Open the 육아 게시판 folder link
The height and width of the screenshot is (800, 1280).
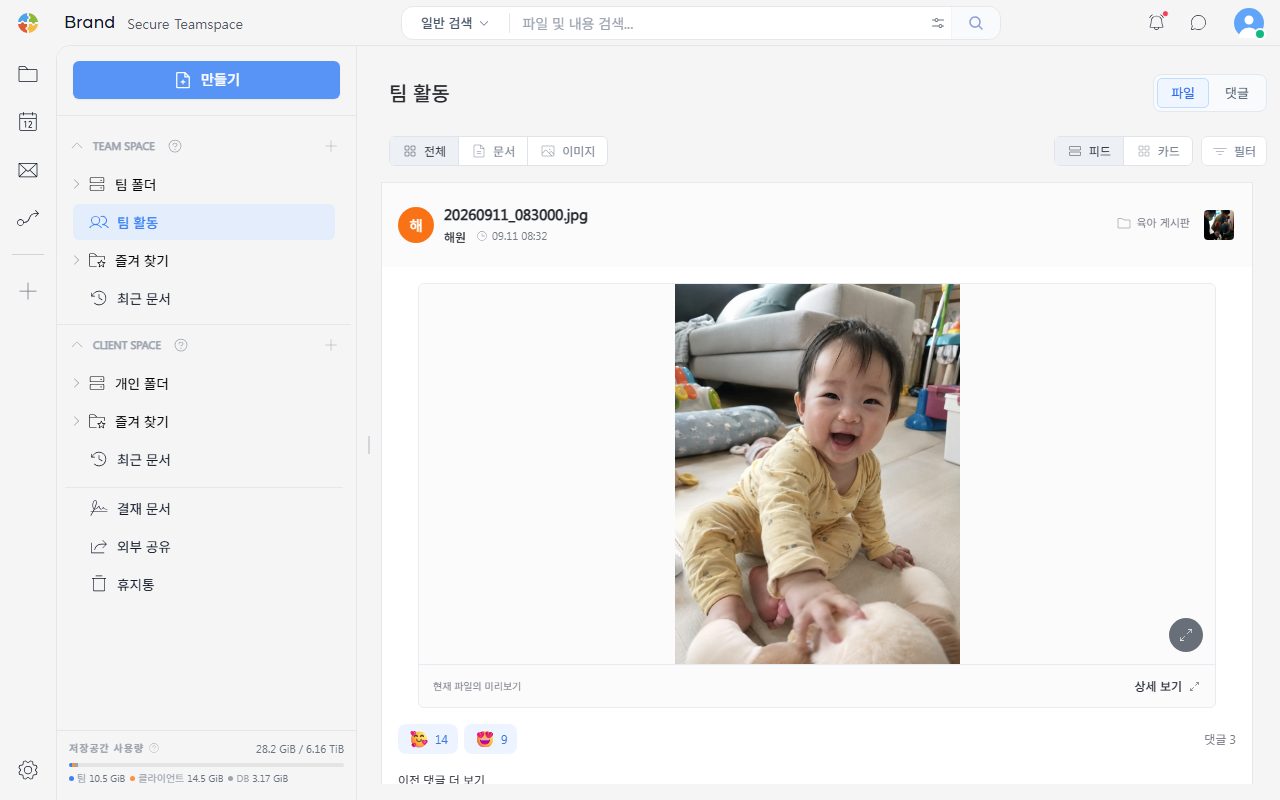coord(1153,223)
